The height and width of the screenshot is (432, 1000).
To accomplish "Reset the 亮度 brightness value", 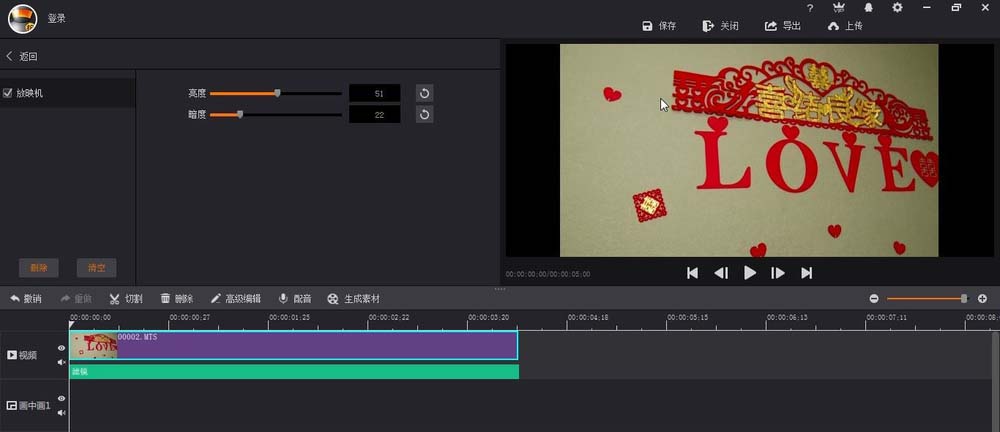I will click(424, 93).
